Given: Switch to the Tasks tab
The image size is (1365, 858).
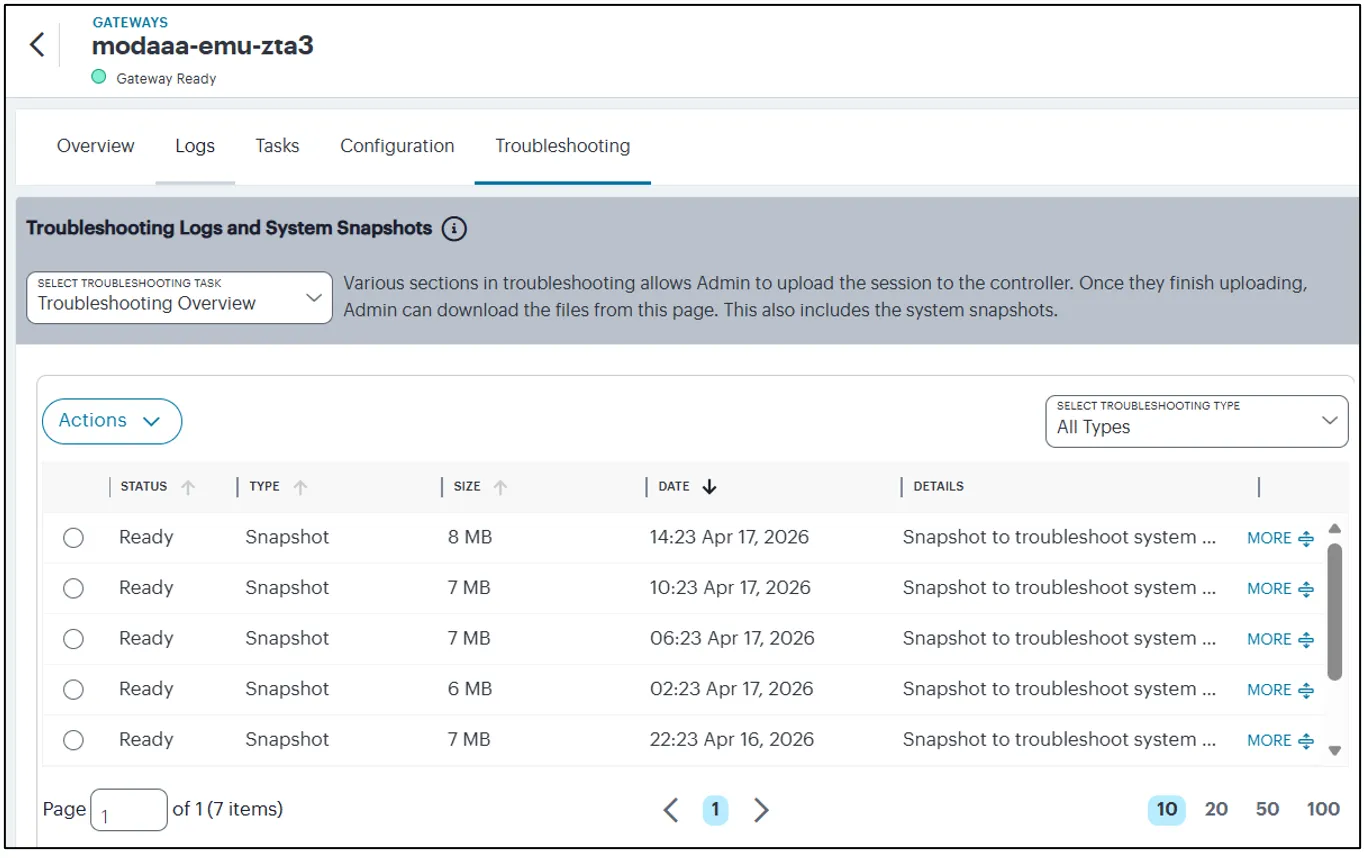Looking at the screenshot, I should (x=277, y=146).
